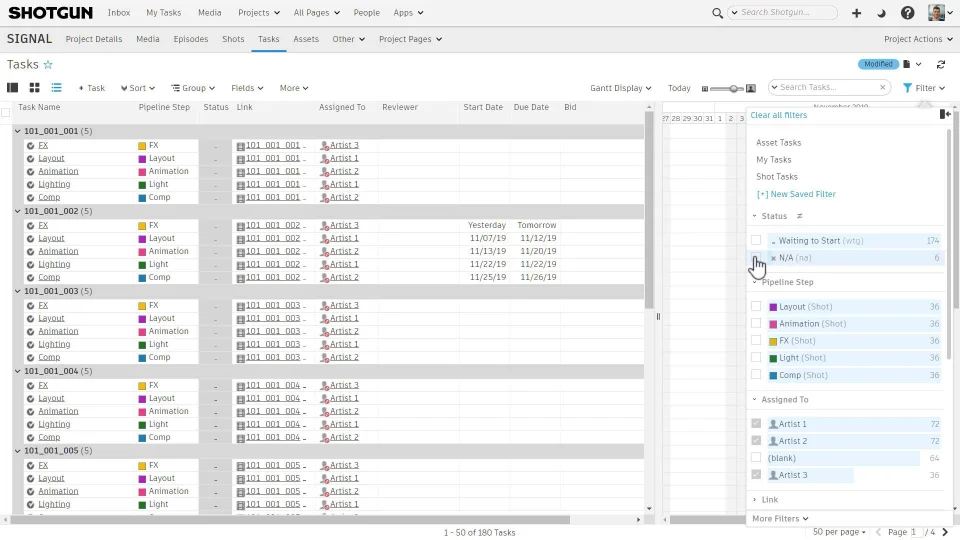
Task: Click the global search magnifier icon
Action: pos(717,13)
